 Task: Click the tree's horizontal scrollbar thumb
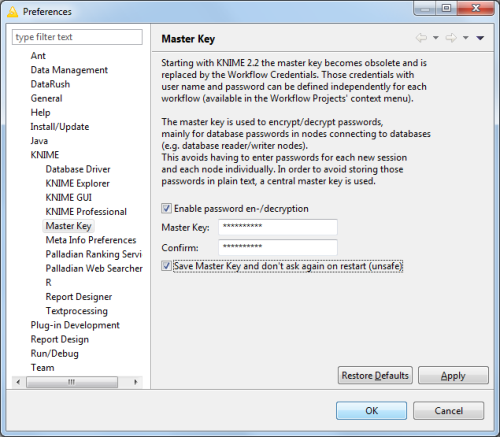pos(72,382)
